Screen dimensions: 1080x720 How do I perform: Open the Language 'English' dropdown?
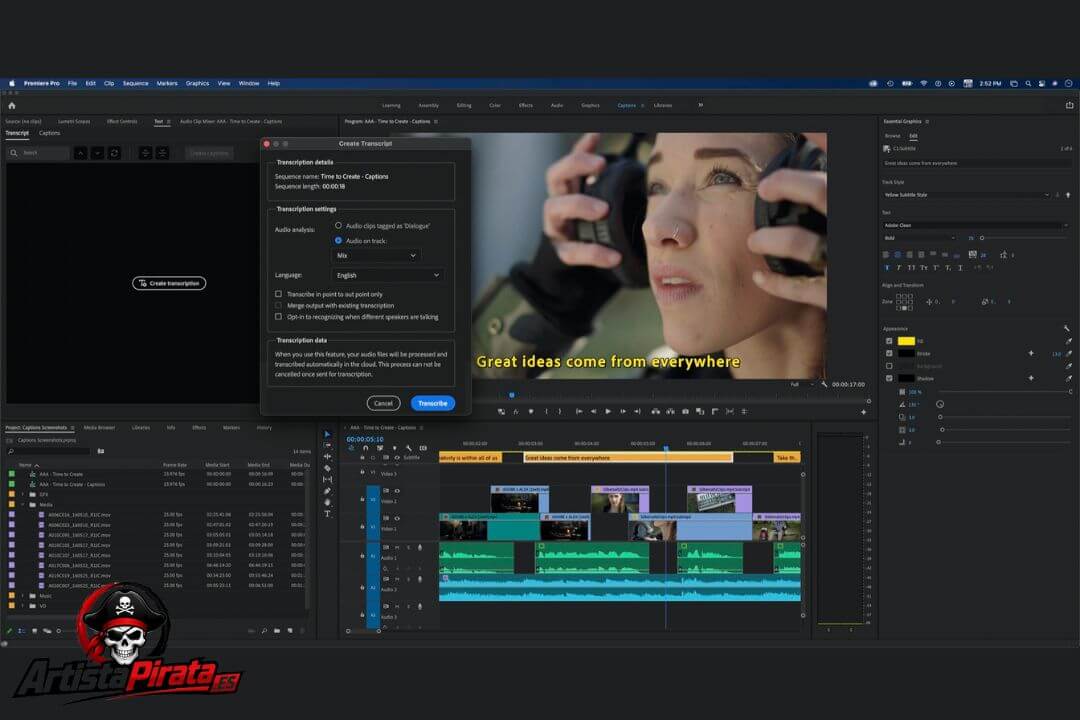pyautogui.click(x=388, y=275)
